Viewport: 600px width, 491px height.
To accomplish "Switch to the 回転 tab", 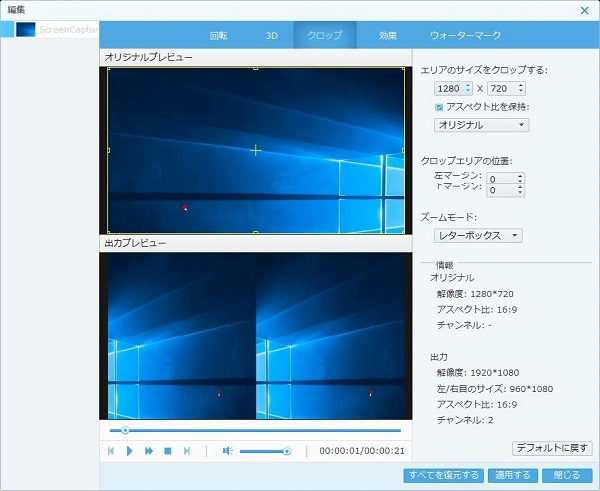I will tap(218, 36).
